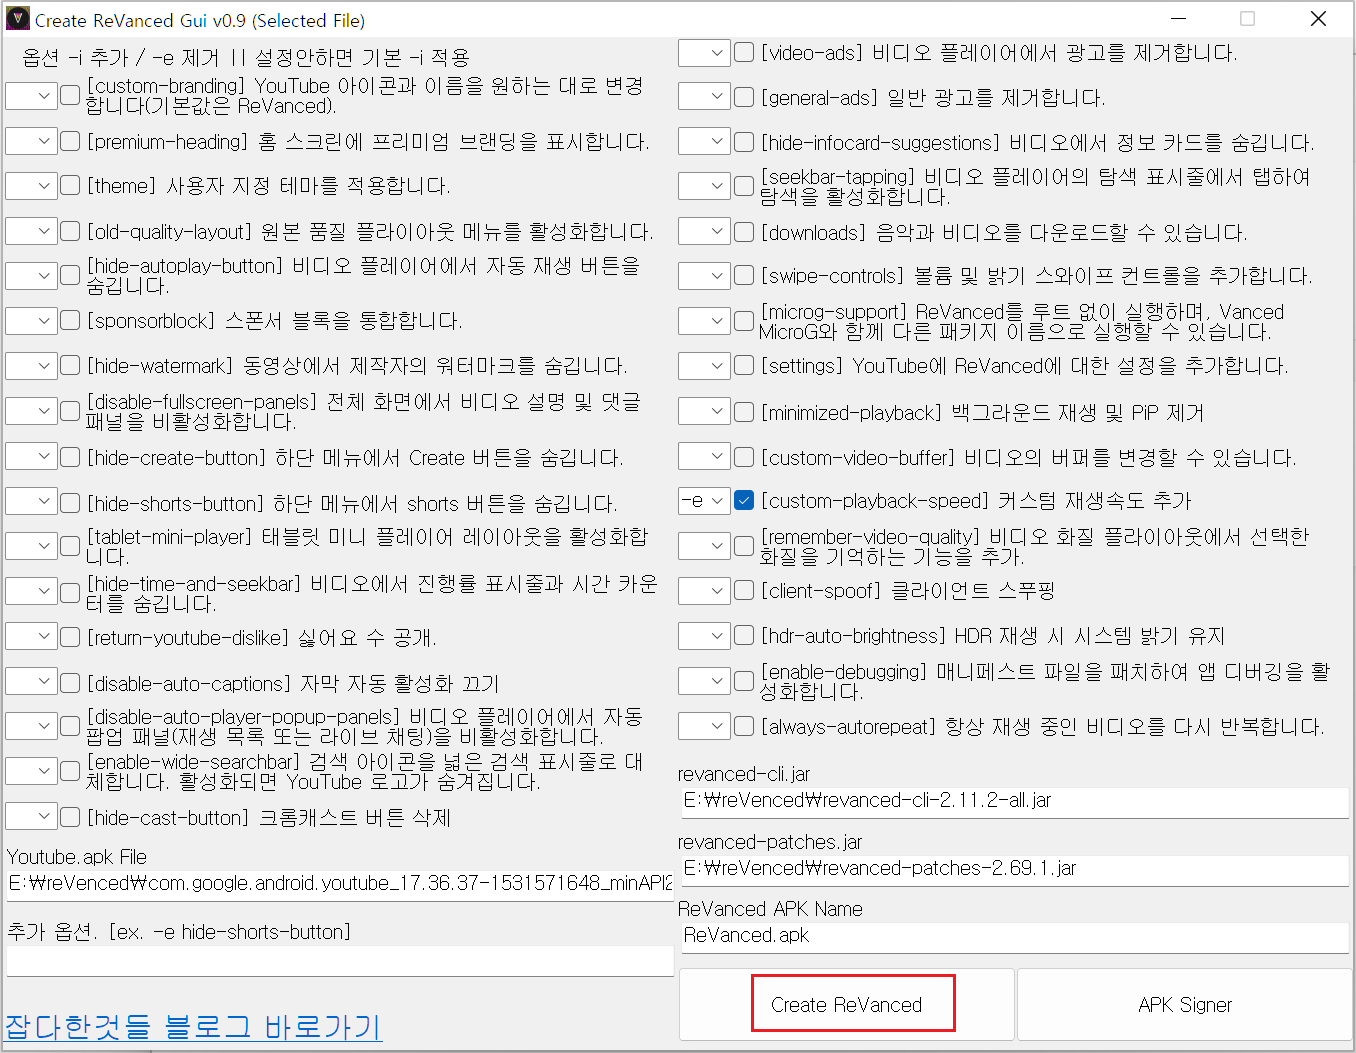Click the ReVanced app icon in title bar
Image resolution: width=1356 pixels, height=1053 pixels.
[18, 19]
